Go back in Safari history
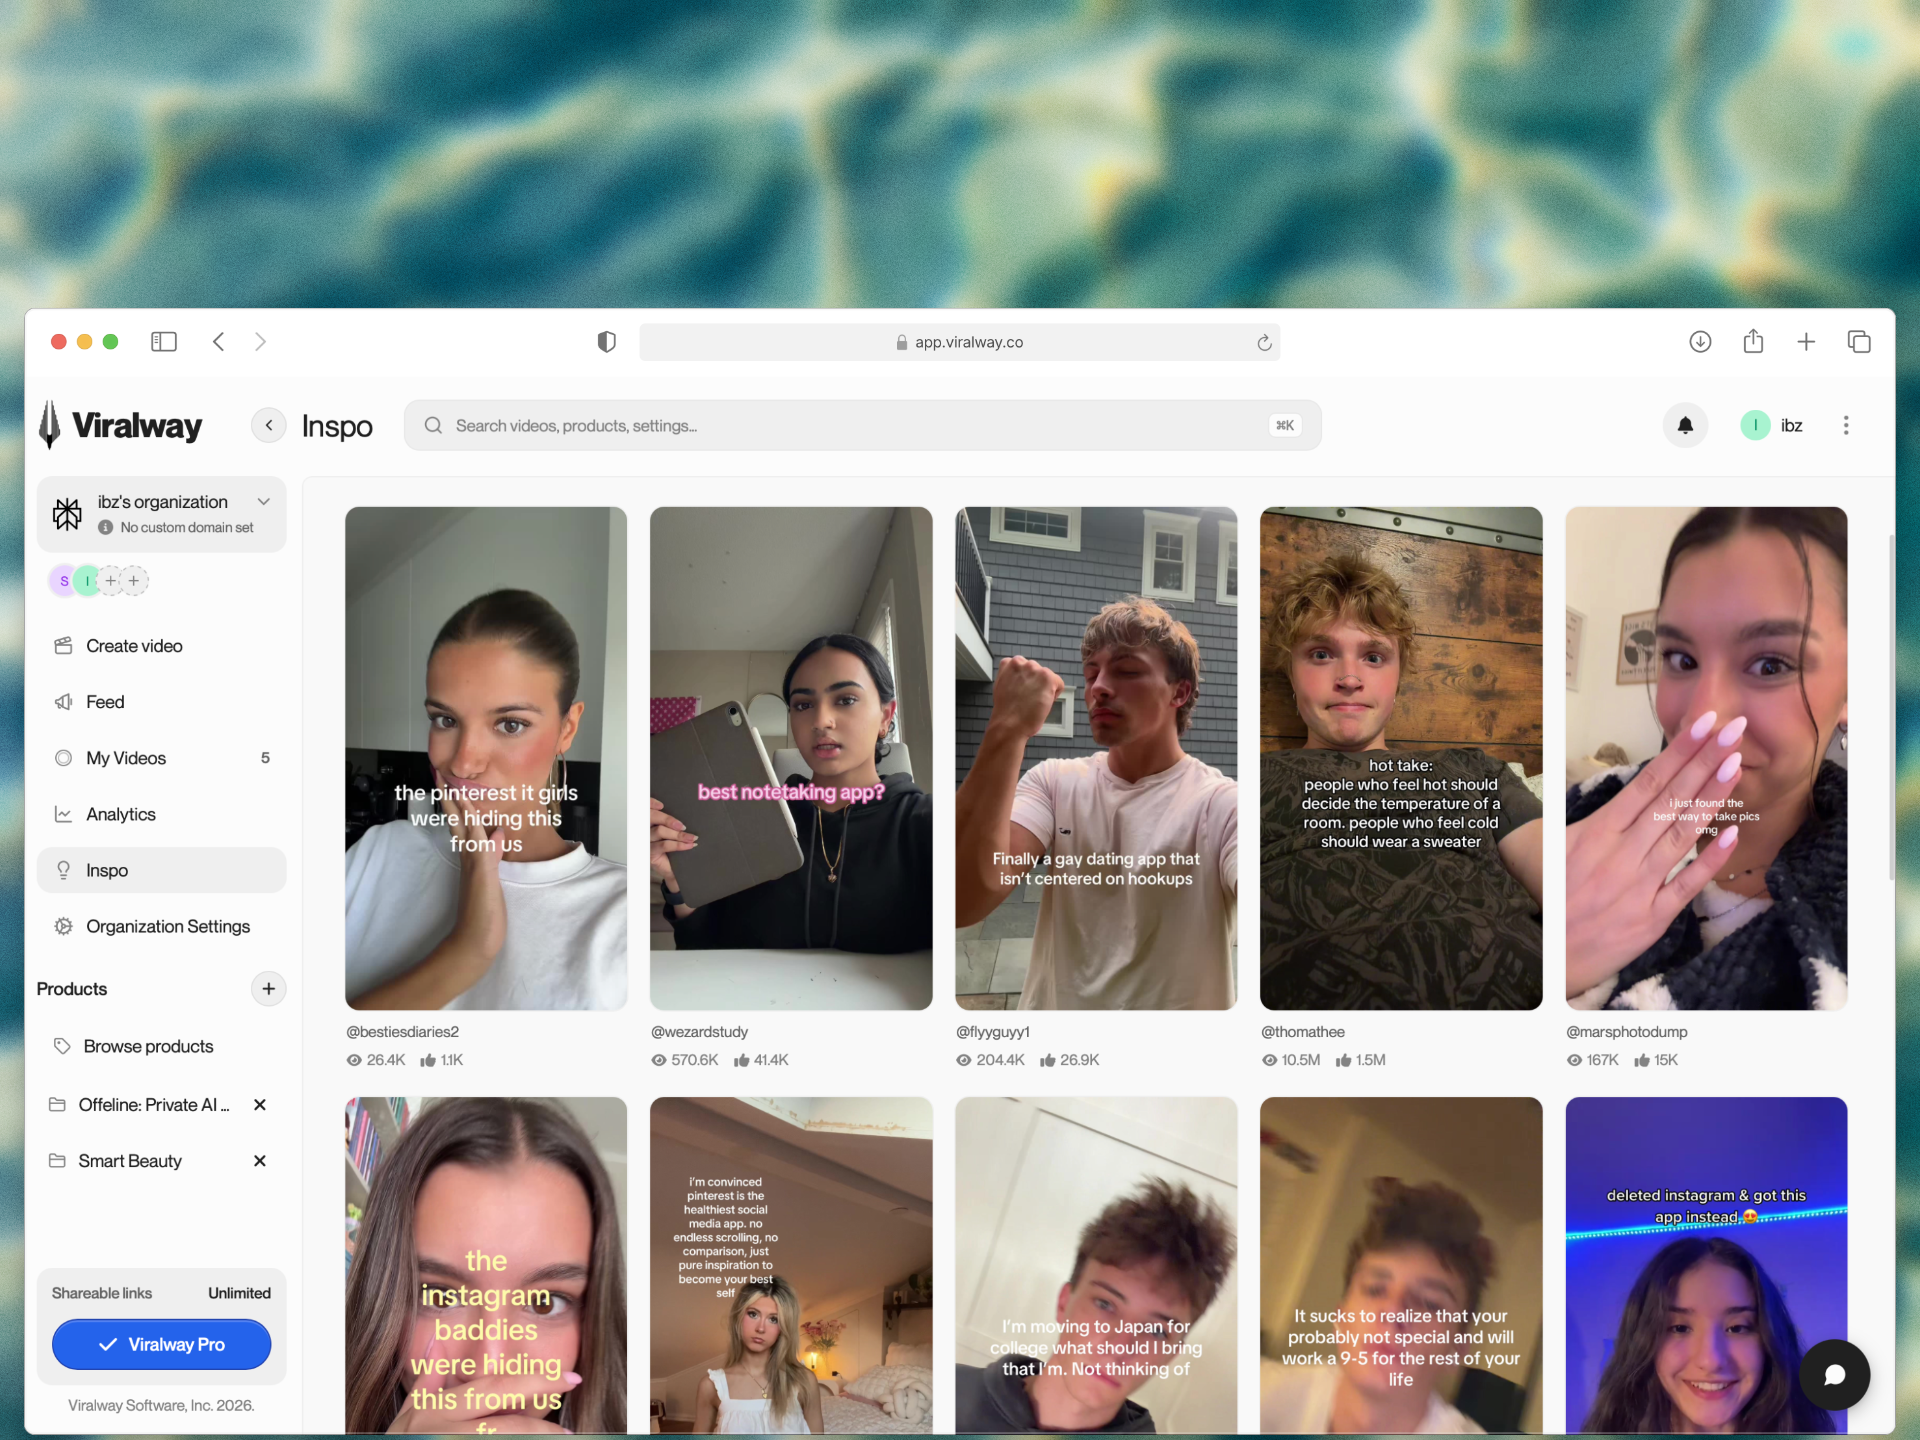Screen dimensions: 1920x1440 pyautogui.click(x=218, y=342)
